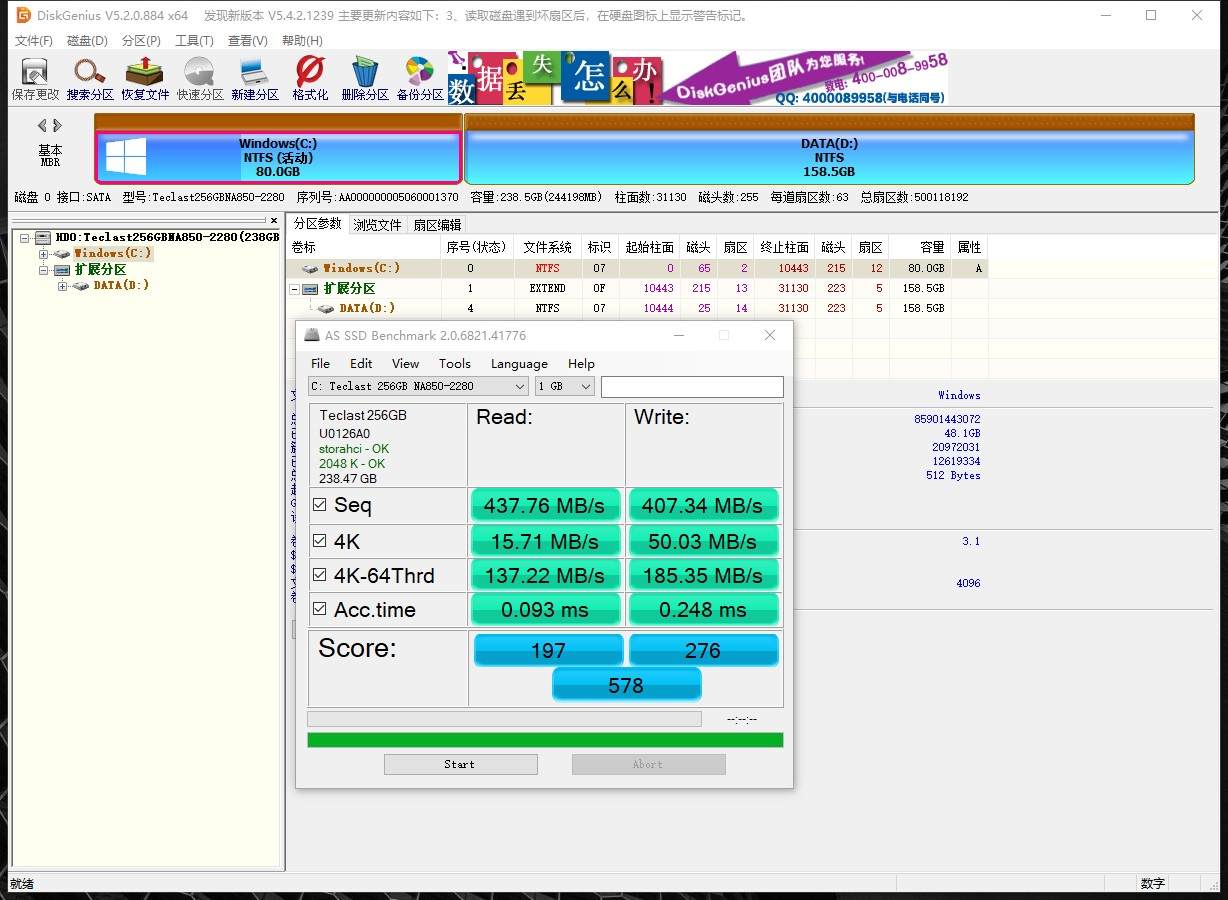
Task: Expand the Windows(C:) tree node
Action: pos(43,254)
